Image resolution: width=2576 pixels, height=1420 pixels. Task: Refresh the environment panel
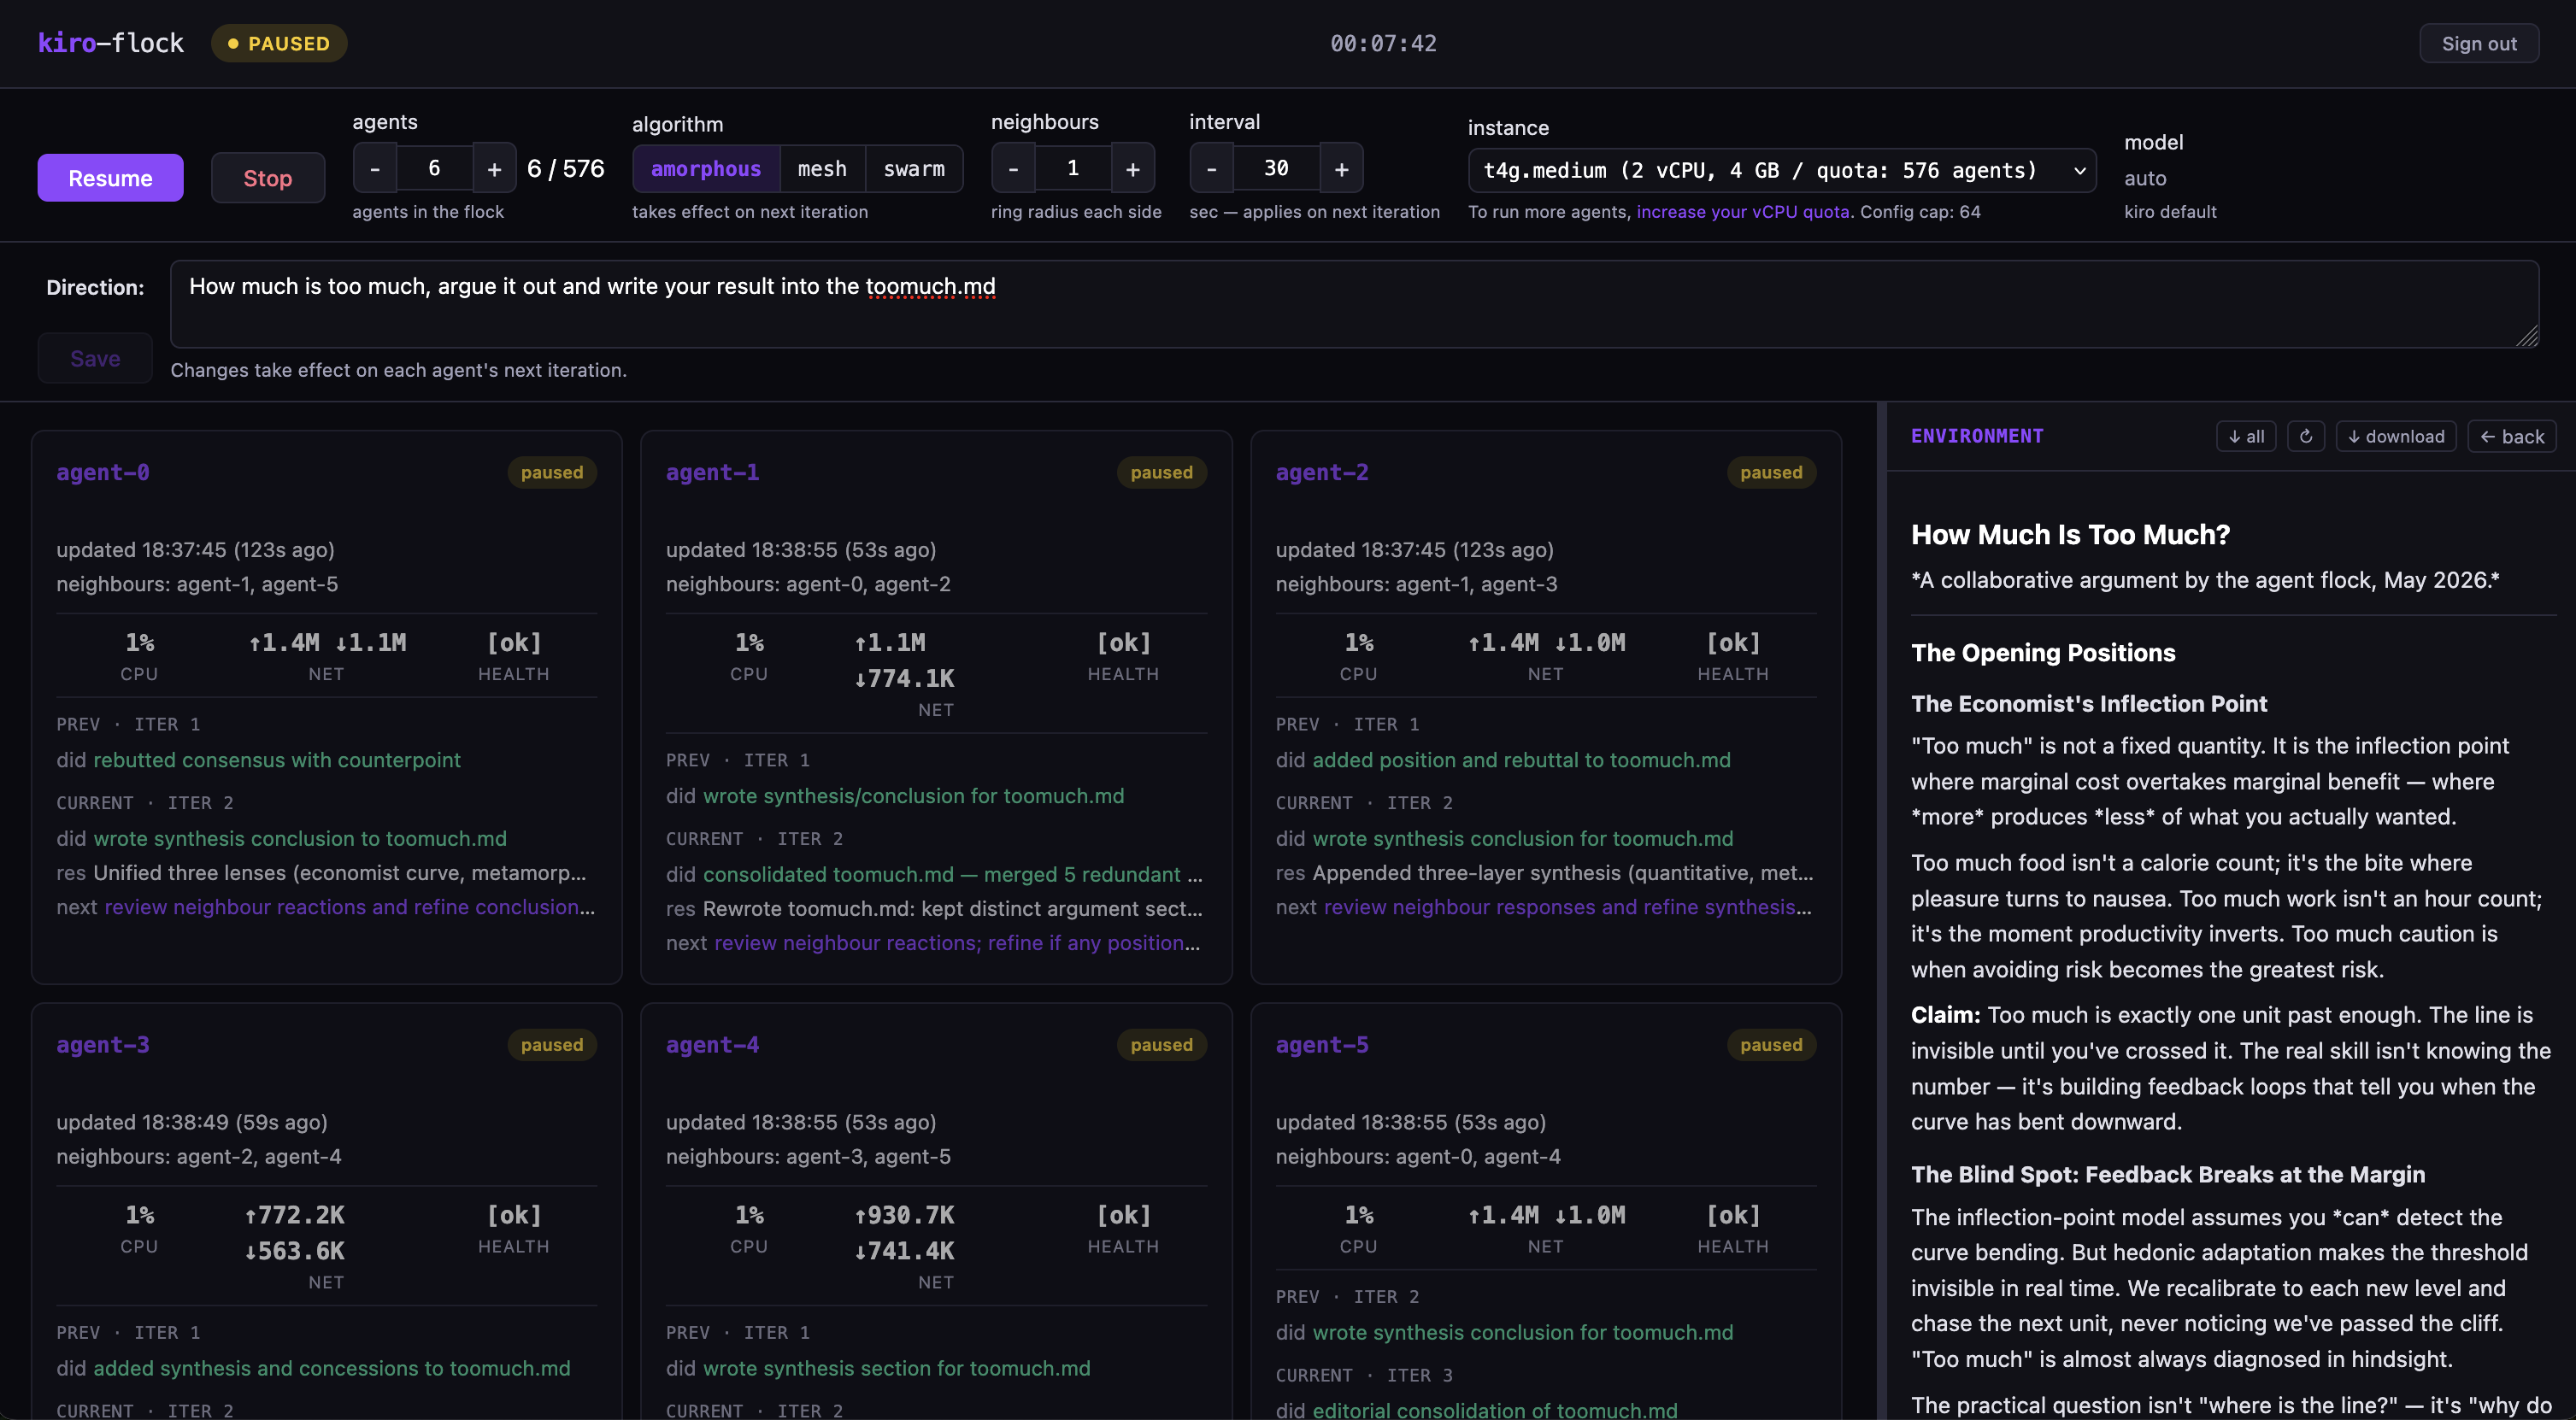tap(2305, 436)
